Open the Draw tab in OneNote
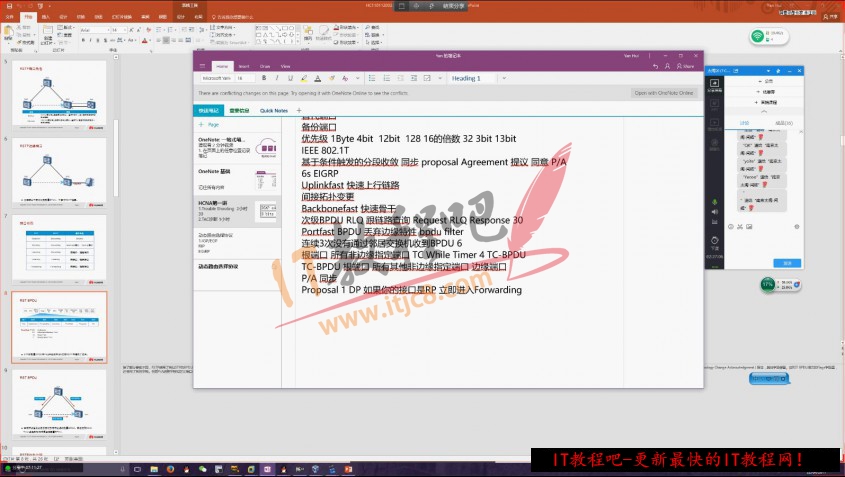Screen dimensions: 845x477 [x=265, y=66]
